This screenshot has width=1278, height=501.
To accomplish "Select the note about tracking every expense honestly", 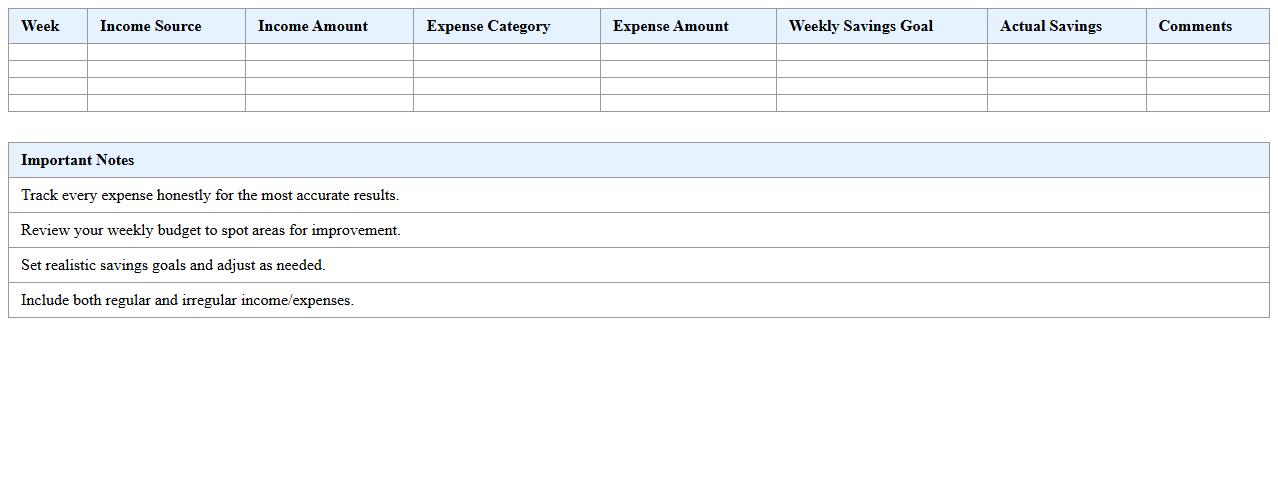I will [210, 195].
